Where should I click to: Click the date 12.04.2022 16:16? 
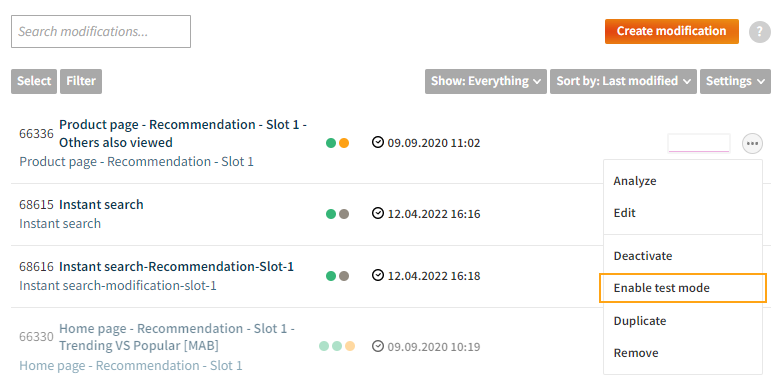click(x=434, y=214)
